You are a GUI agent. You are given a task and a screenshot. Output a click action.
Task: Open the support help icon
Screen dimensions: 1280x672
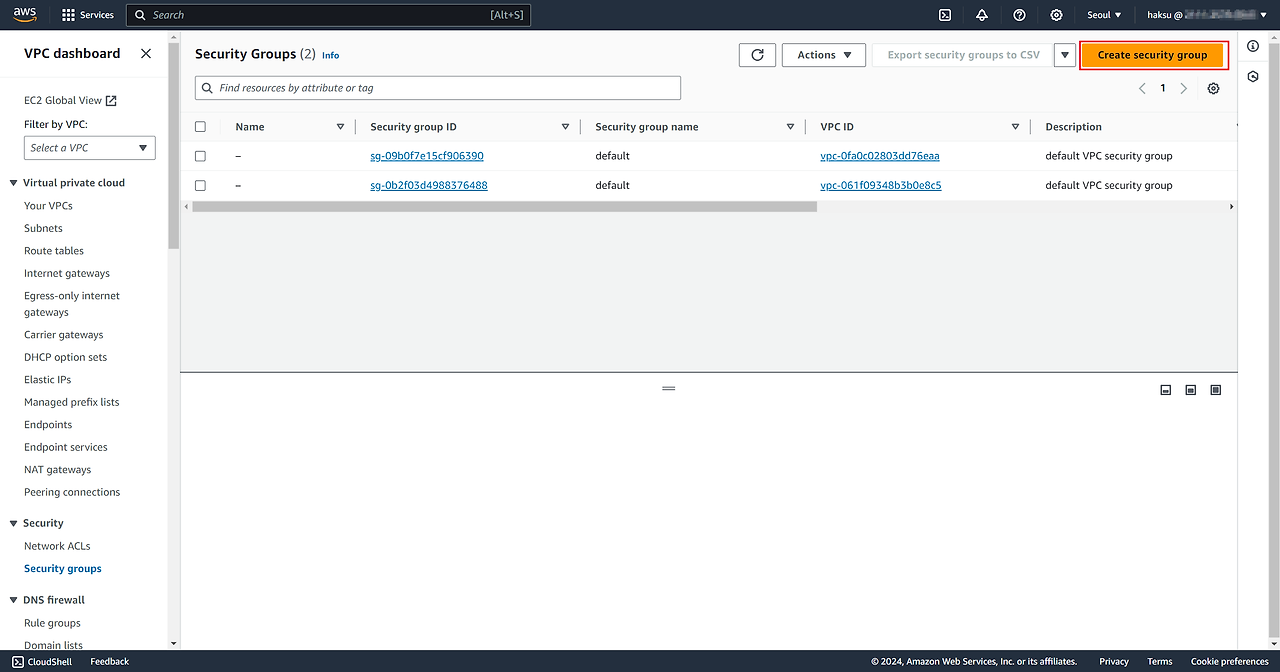[x=1019, y=15]
